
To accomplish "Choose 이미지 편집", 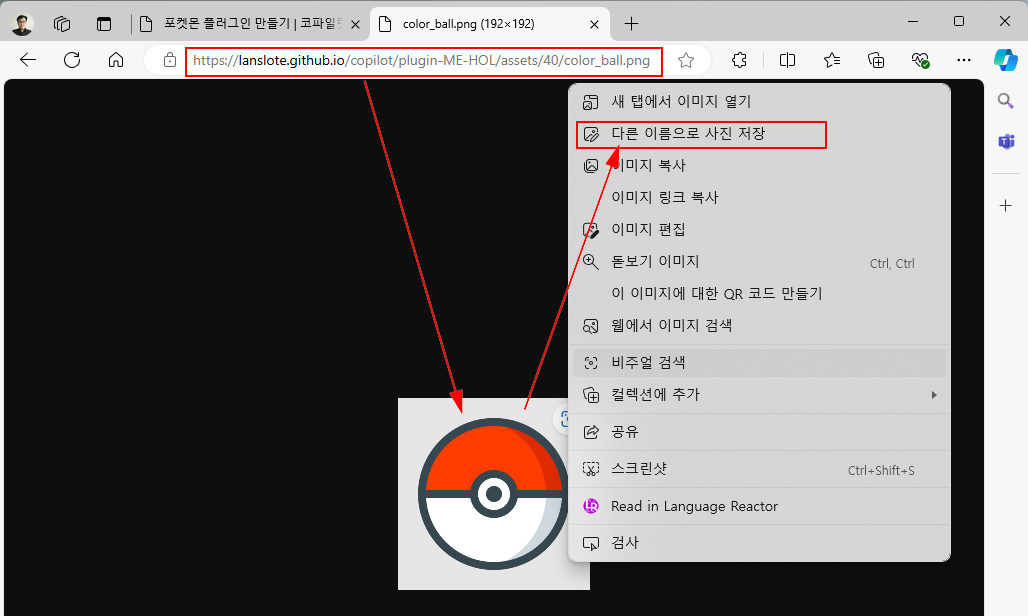I will tap(760, 230).
